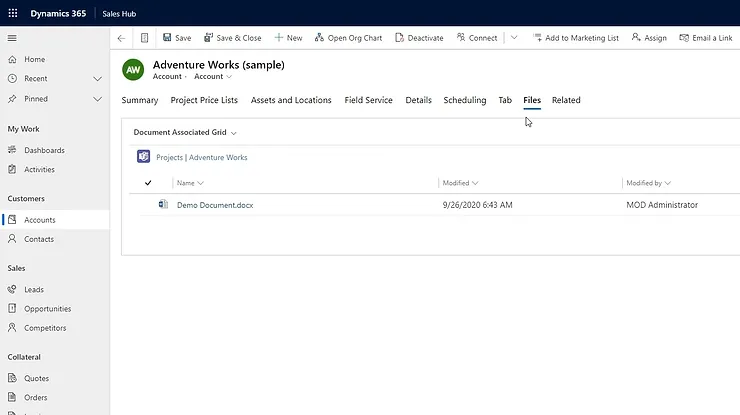Screen dimensions: 740x415
Task: Go back using the back arrow
Action: point(121,38)
